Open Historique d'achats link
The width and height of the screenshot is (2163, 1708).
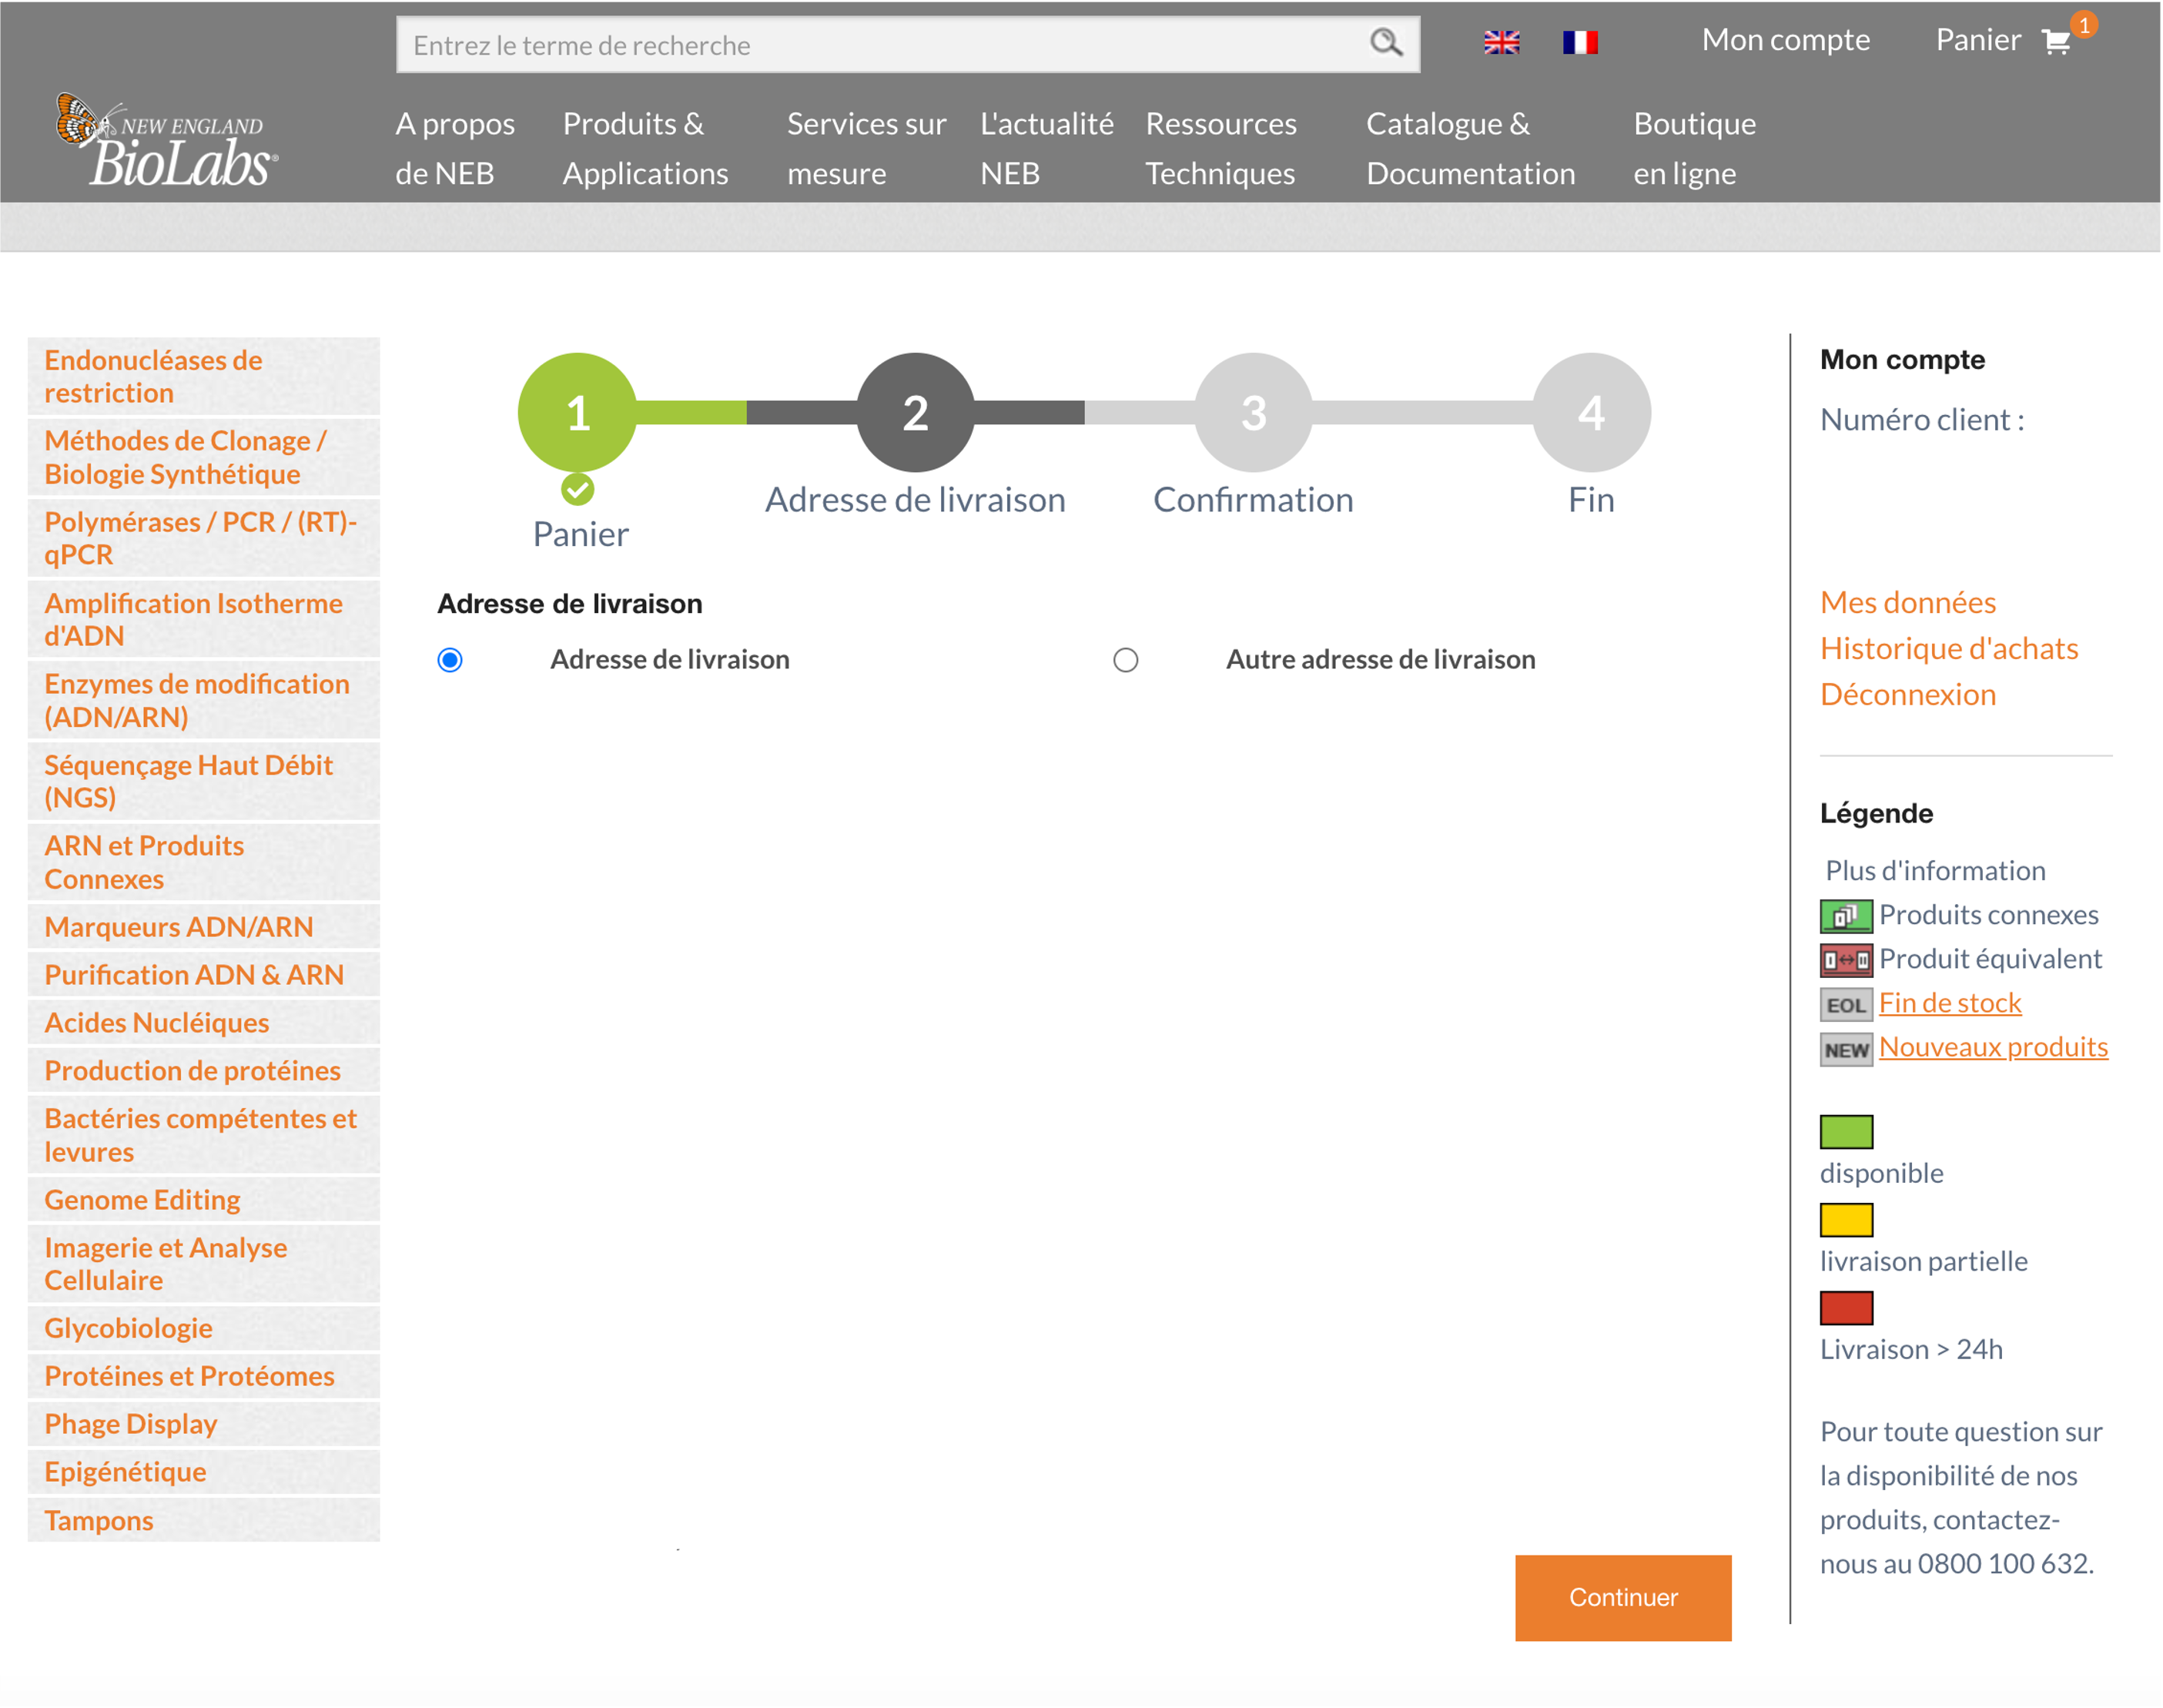coord(1948,648)
